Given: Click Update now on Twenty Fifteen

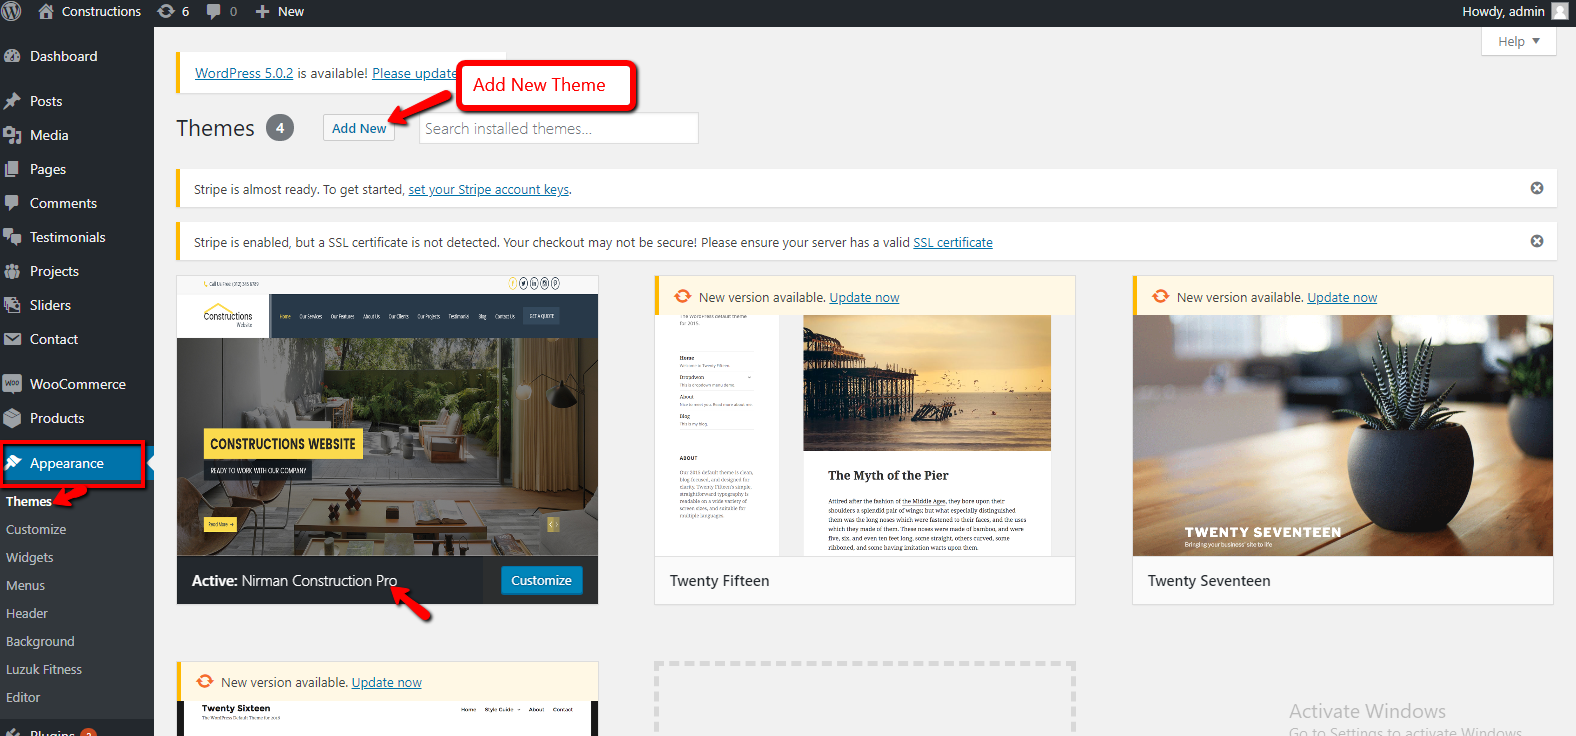Looking at the screenshot, I should [x=864, y=297].
